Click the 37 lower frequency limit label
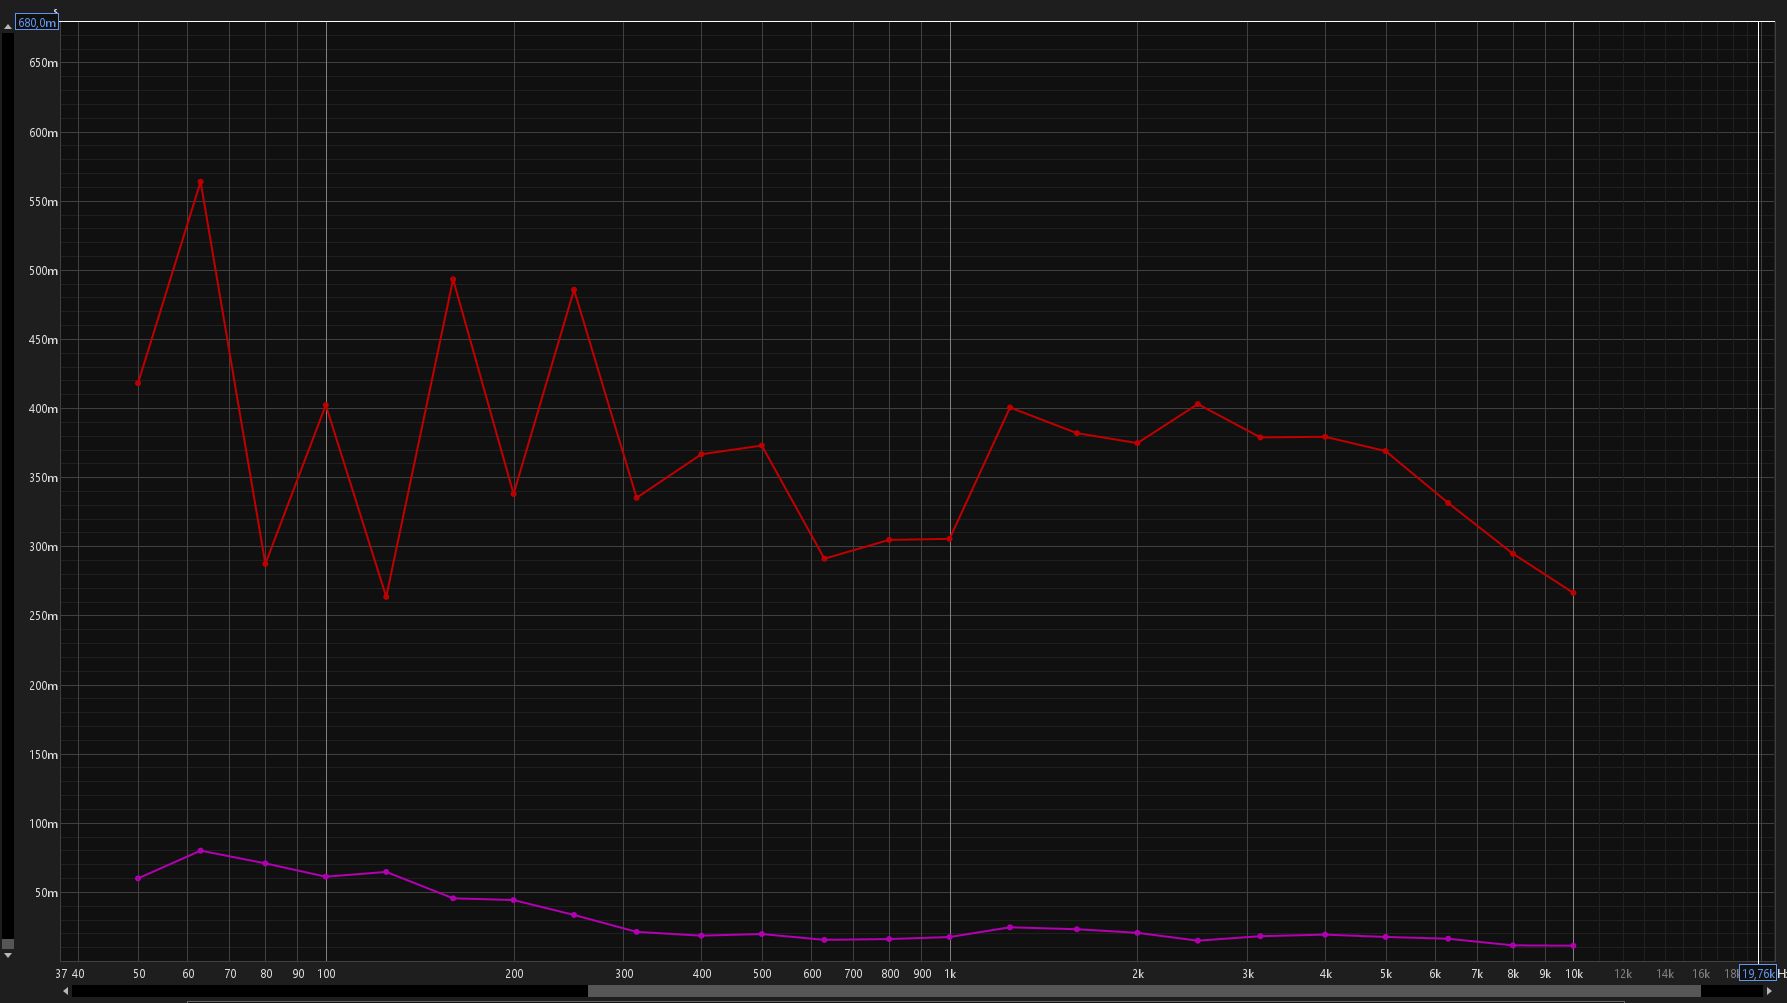The height and width of the screenshot is (1003, 1787). (61, 974)
